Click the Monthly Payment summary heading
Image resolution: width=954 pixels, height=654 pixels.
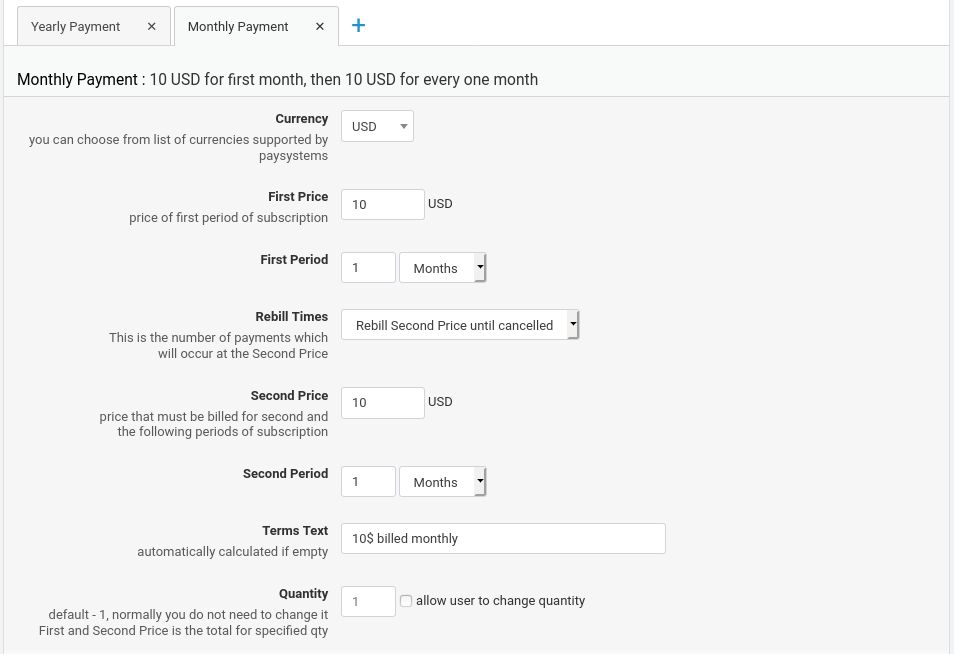click(277, 80)
